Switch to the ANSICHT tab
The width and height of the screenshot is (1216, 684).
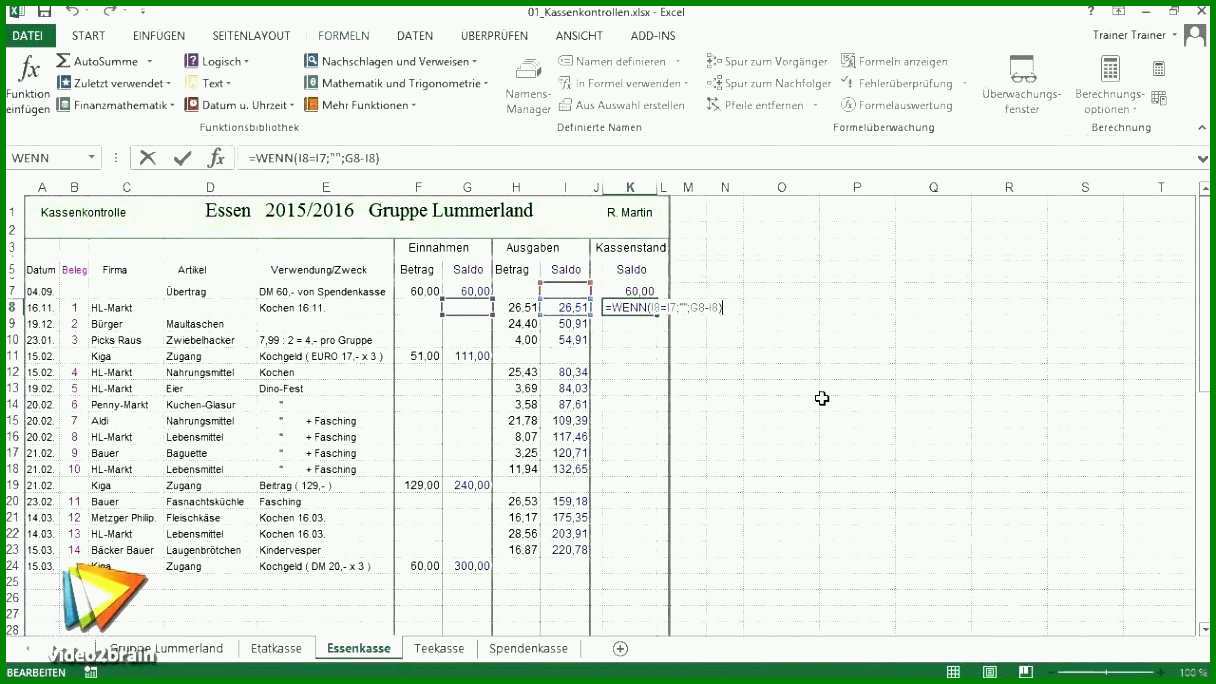tap(579, 36)
